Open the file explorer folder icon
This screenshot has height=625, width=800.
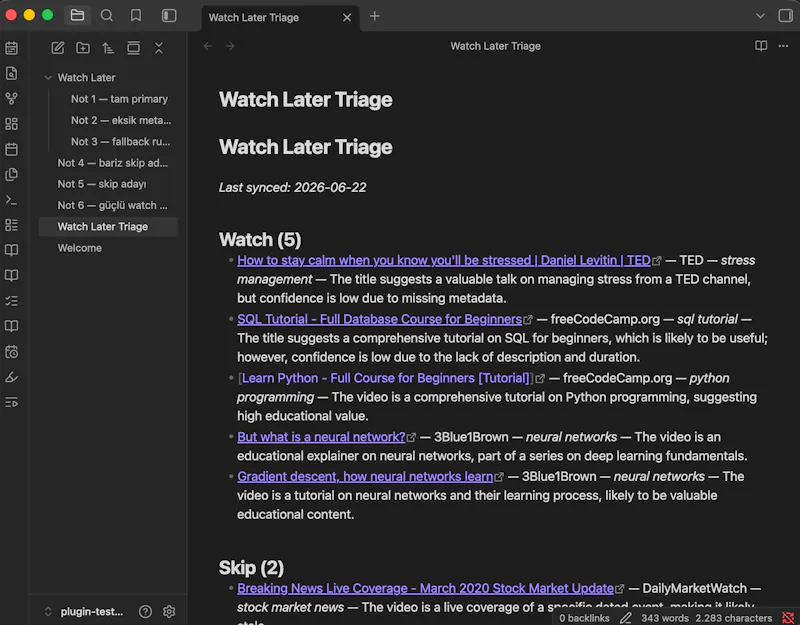(x=77, y=16)
